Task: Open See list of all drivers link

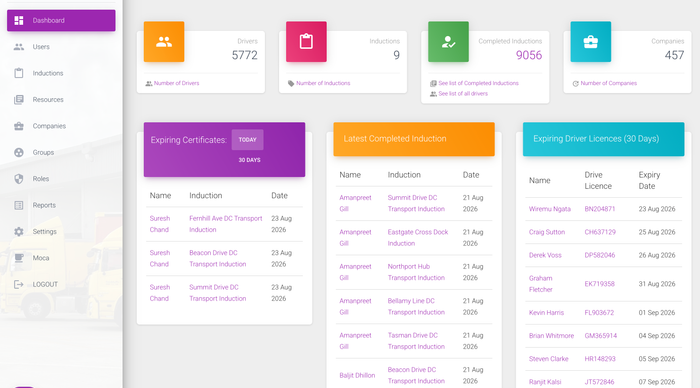Action: [x=463, y=93]
